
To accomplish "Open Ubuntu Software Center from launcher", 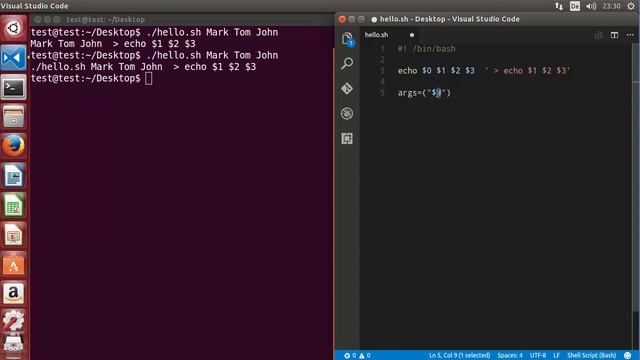I will (x=13, y=264).
